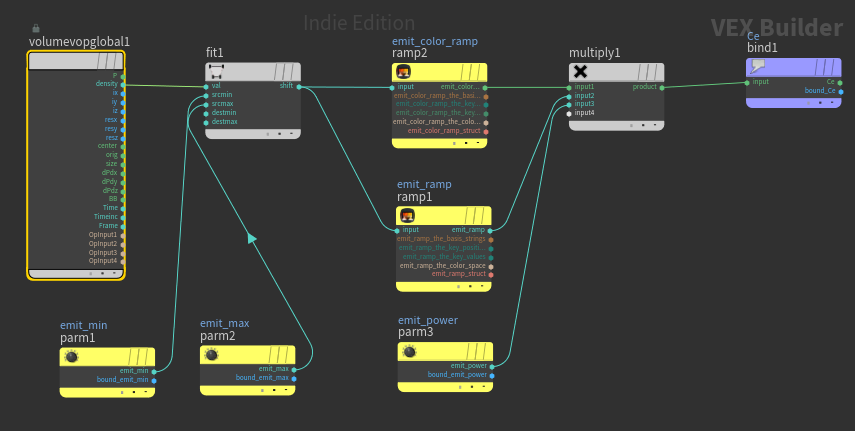855x431 pixels.
Task: Click the bound_Ce output port on bind1
Action: coord(841,91)
